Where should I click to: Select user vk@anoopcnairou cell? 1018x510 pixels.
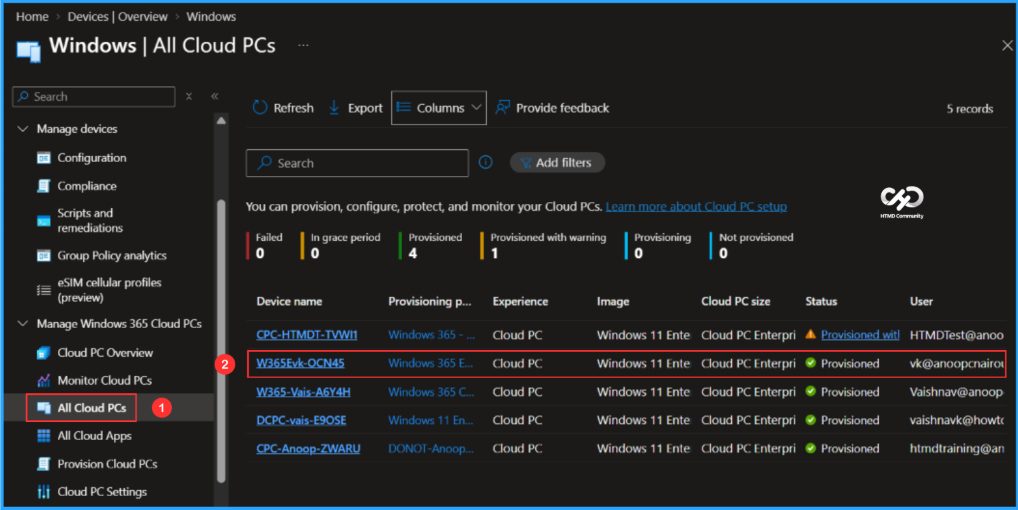click(957, 363)
